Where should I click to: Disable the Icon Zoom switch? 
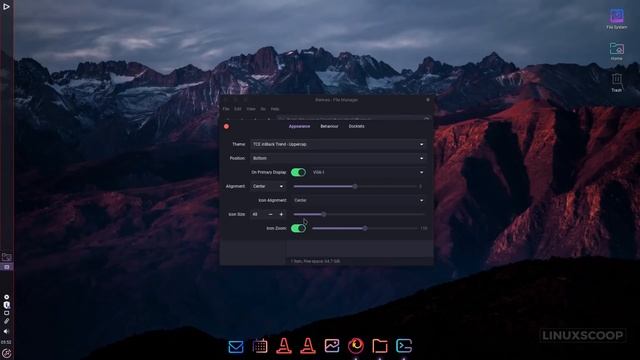298,228
